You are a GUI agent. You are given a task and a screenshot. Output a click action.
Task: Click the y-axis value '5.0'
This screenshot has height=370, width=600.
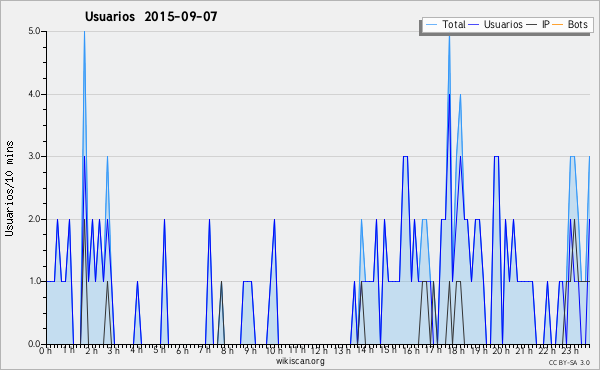point(34,31)
